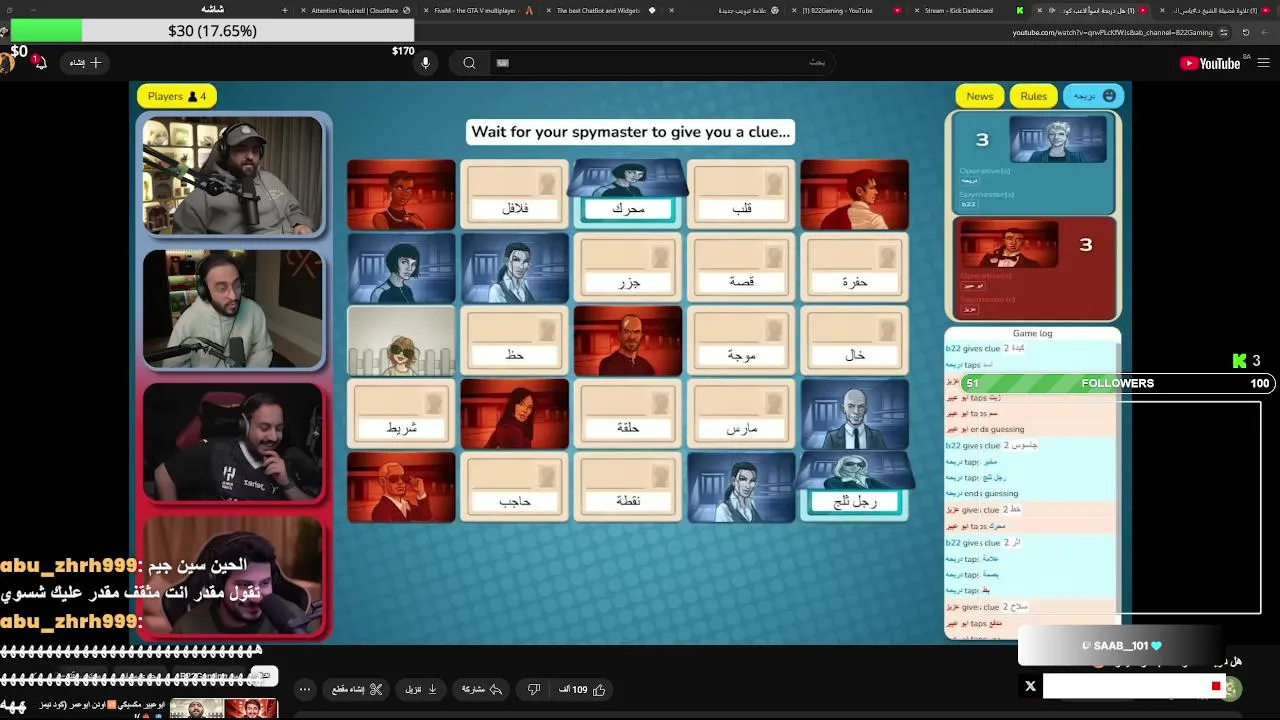Viewport: 1280px width, 720px height.
Task: Open the more actions three-dots menu
Action: pos(305,689)
